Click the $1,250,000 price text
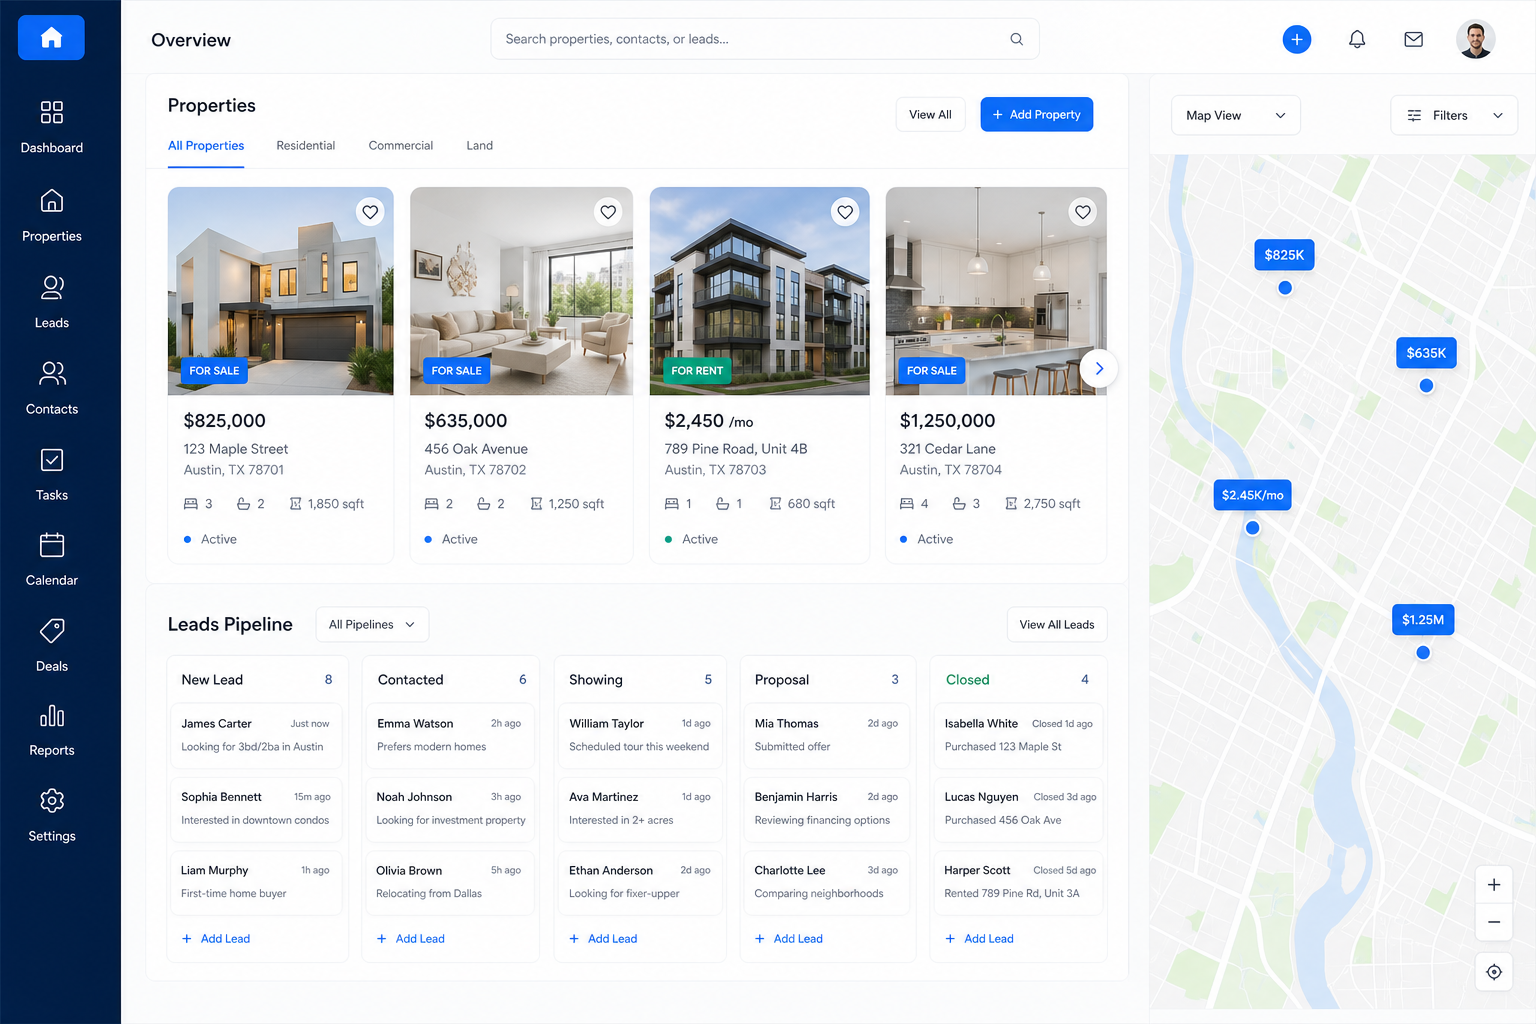Image resolution: width=1536 pixels, height=1024 pixels. coord(947,421)
